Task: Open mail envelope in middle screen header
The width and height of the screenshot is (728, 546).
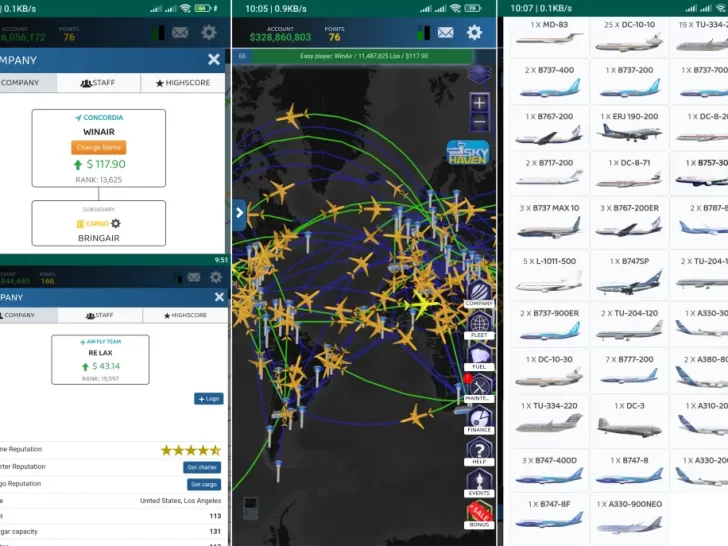Action: point(446,33)
